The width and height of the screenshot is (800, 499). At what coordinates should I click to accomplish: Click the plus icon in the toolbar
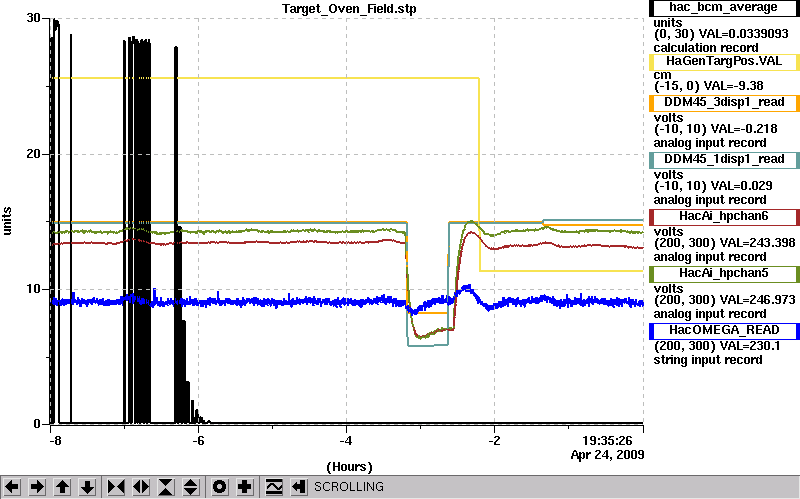pos(245,487)
